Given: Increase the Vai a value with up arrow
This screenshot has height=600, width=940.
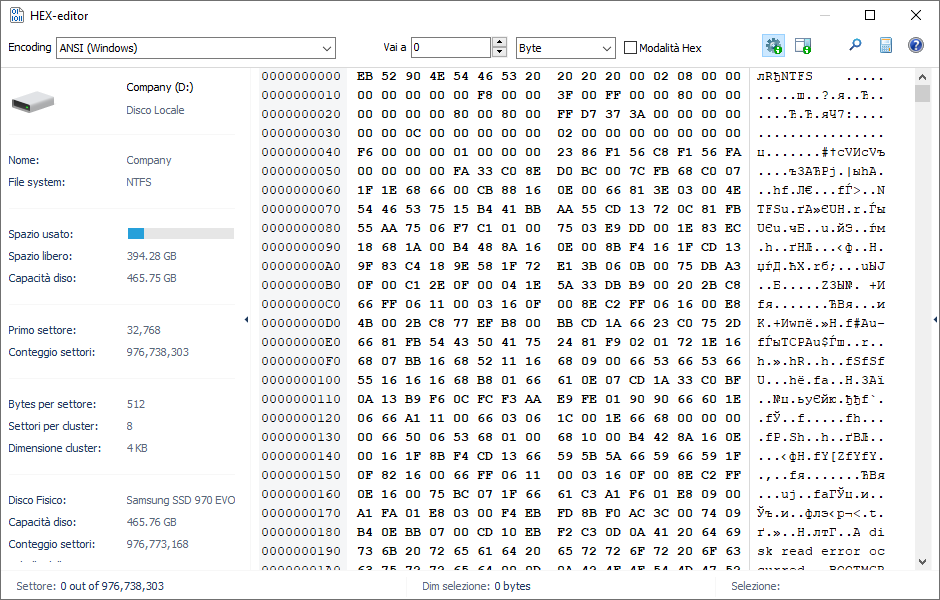Looking at the screenshot, I should (x=499, y=43).
